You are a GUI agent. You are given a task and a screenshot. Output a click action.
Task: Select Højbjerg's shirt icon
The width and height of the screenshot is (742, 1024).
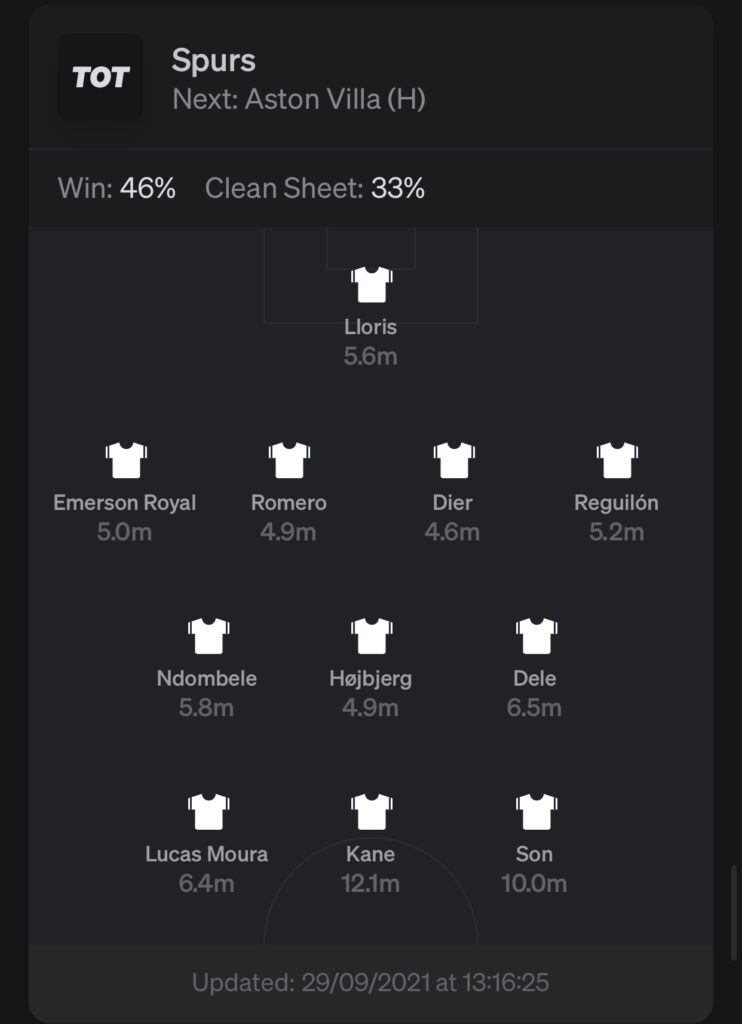(x=371, y=635)
